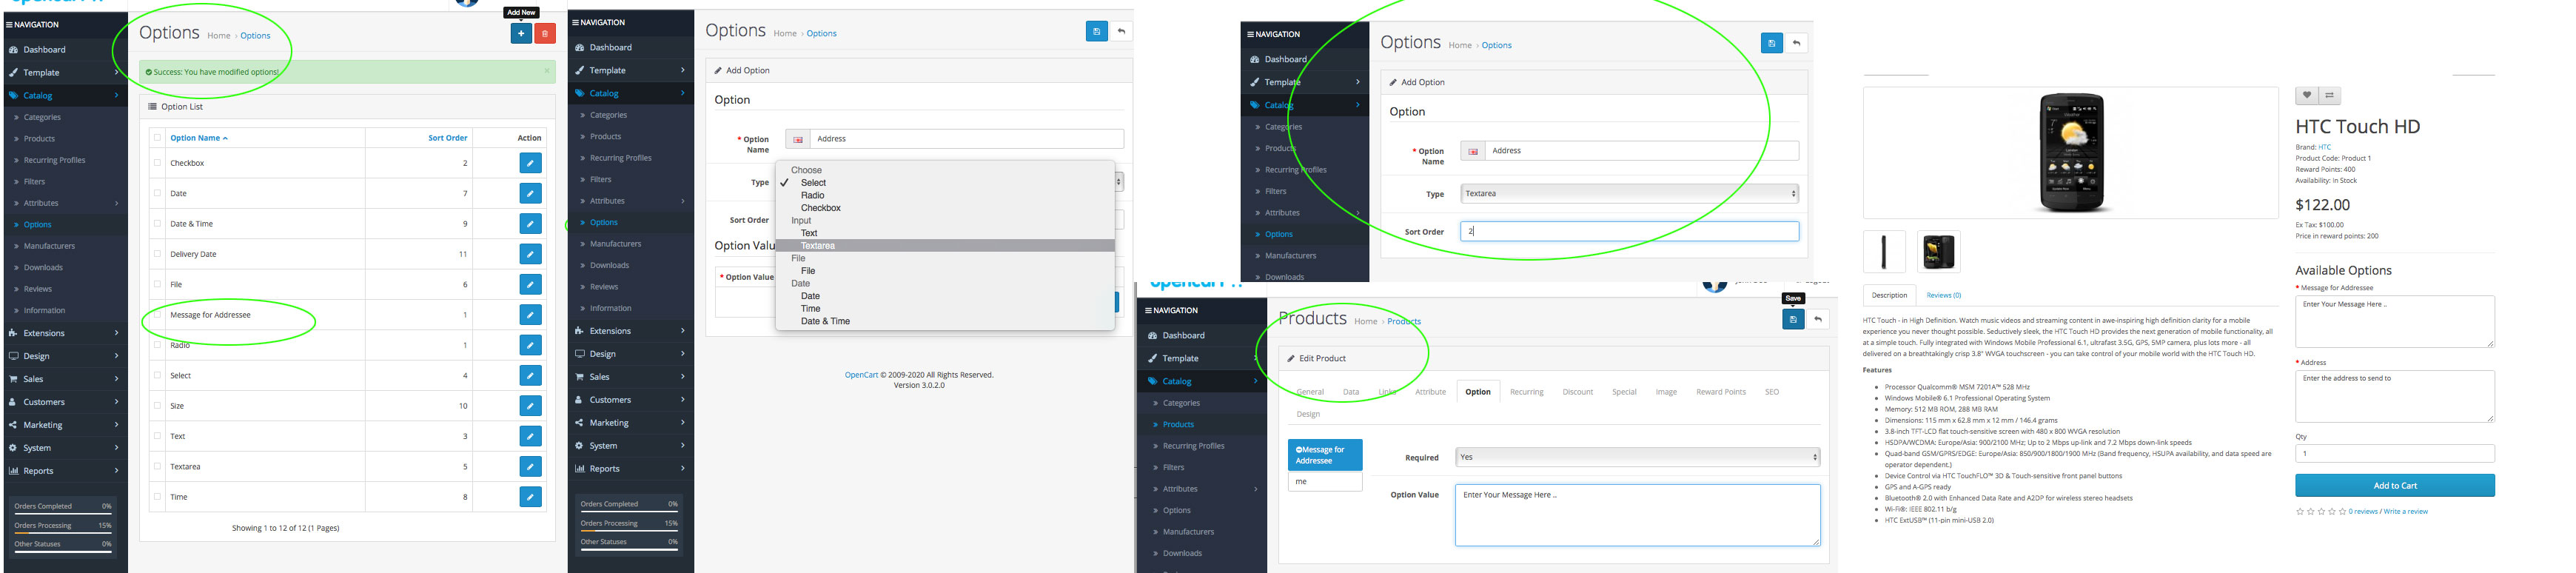The image size is (2576, 573).
Task: Click edit pencil for the Time option
Action: [531, 497]
